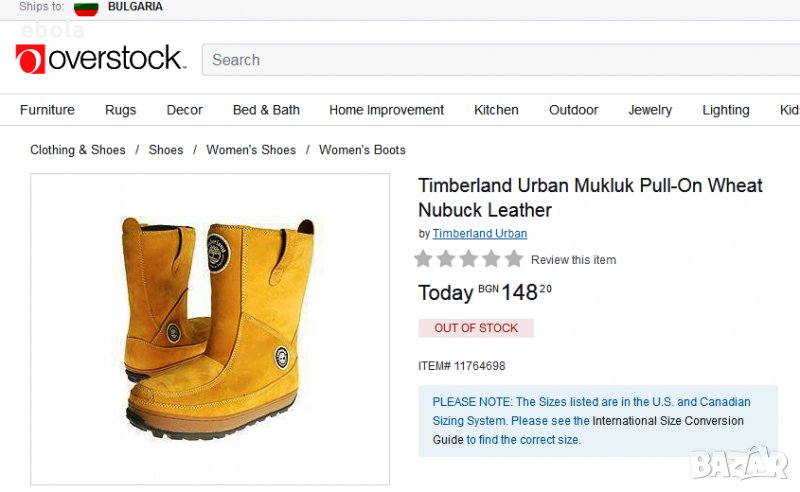The height and width of the screenshot is (492, 800).
Task: Select the Jewelry menu item
Action: point(650,110)
